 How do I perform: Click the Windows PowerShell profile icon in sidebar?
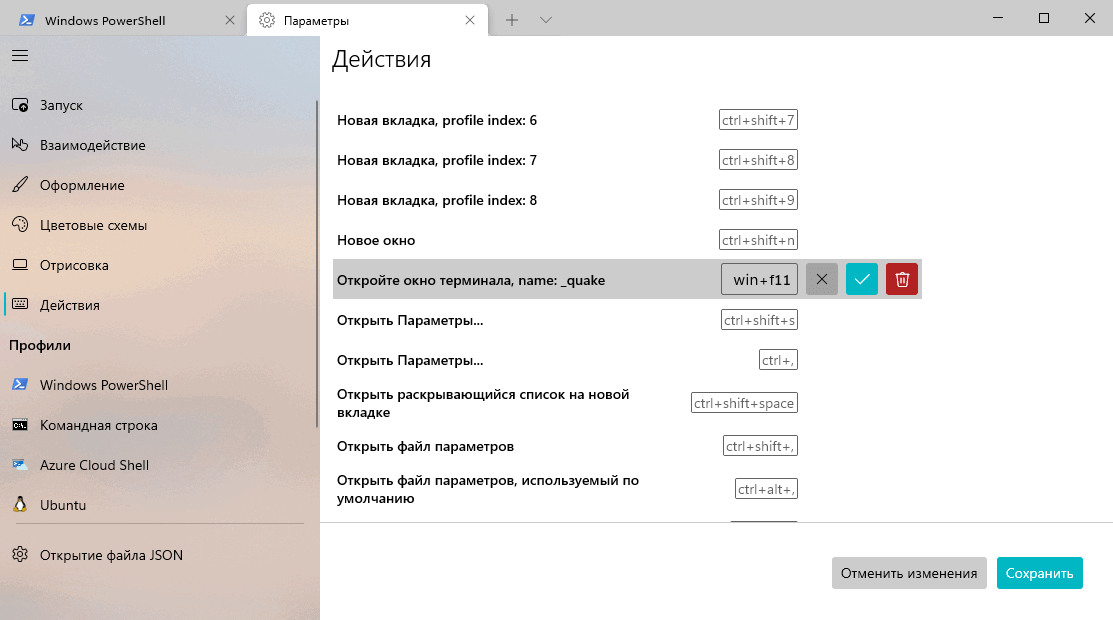coord(20,385)
